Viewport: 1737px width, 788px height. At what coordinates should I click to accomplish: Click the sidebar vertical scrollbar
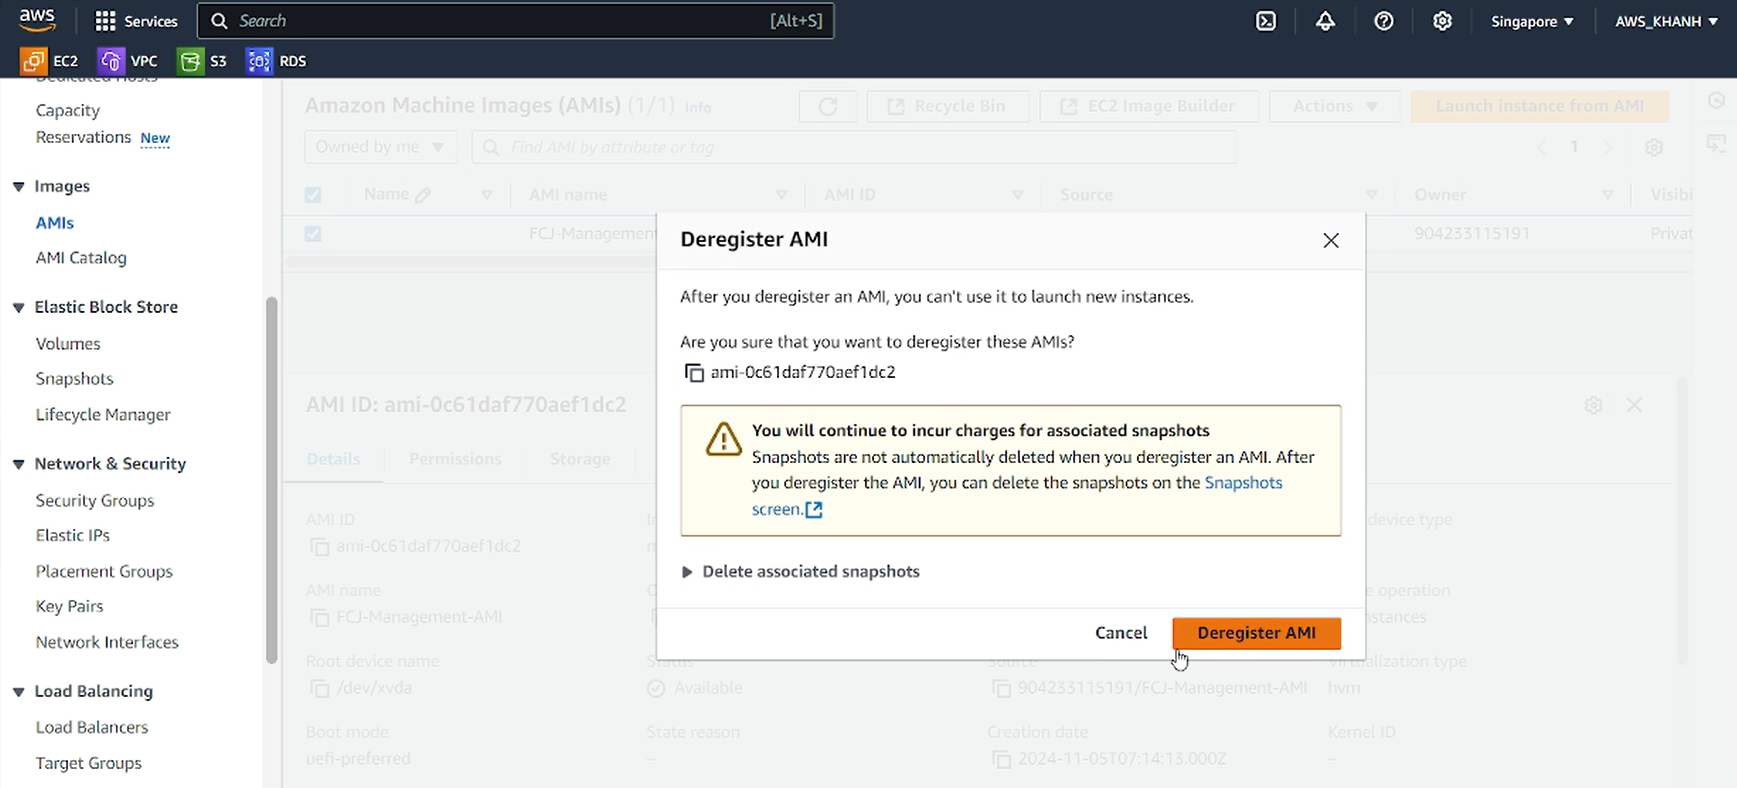[271, 480]
